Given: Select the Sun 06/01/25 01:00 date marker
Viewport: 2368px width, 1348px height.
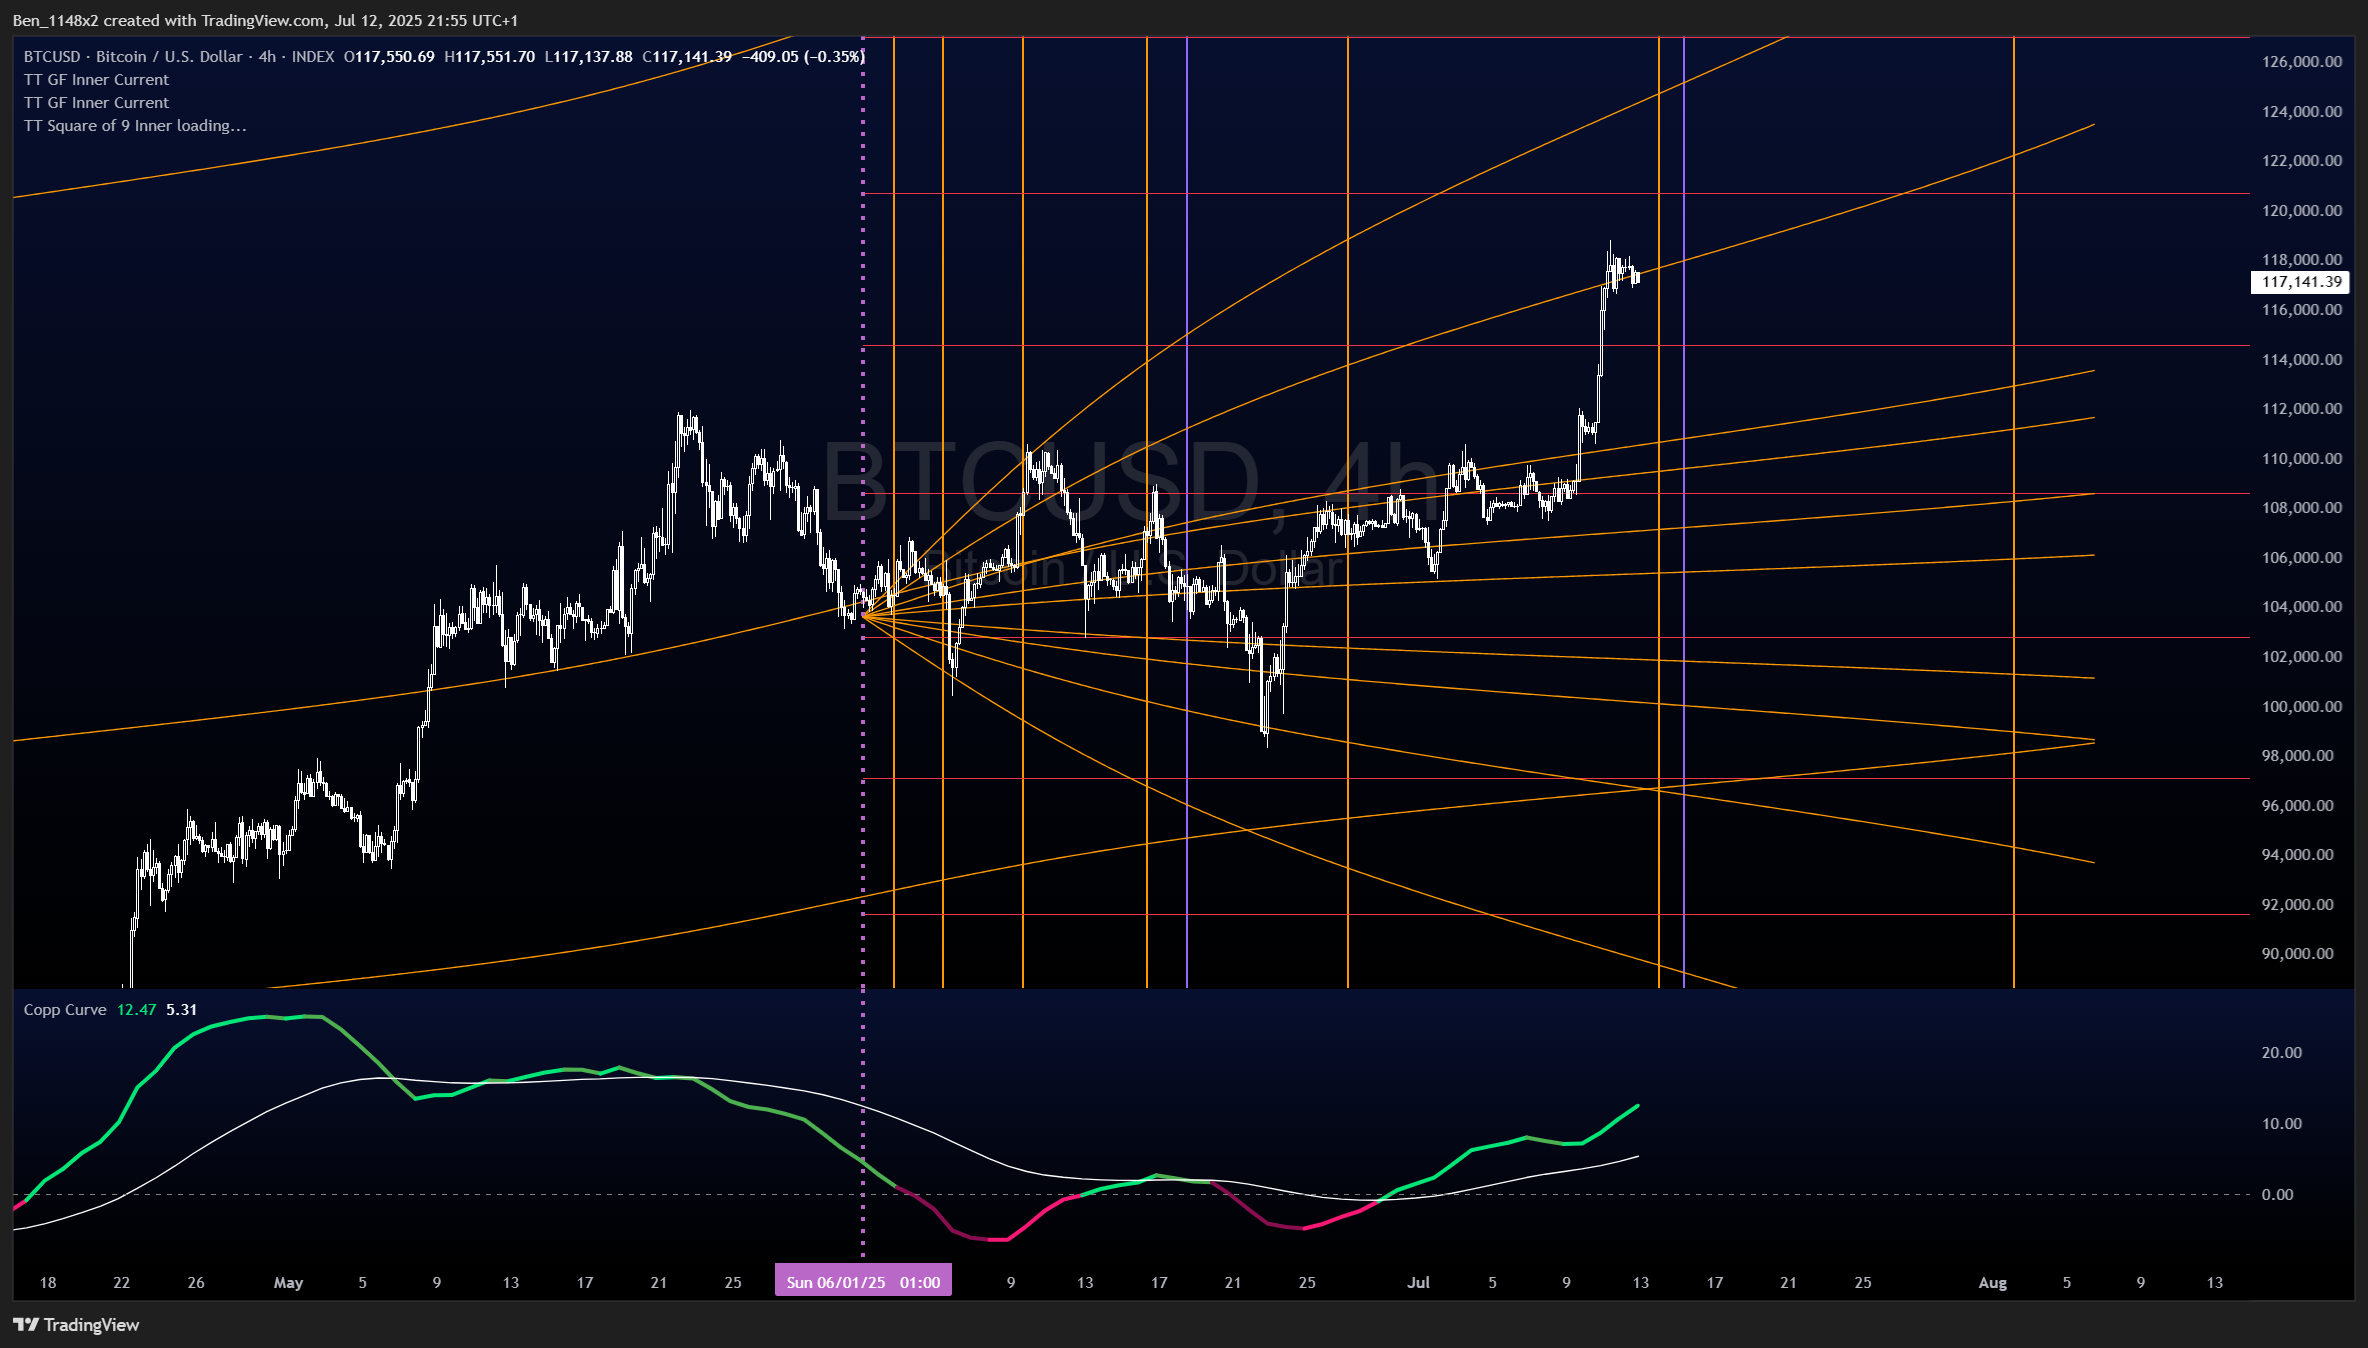Looking at the screenshot, I should [863, 1282].
